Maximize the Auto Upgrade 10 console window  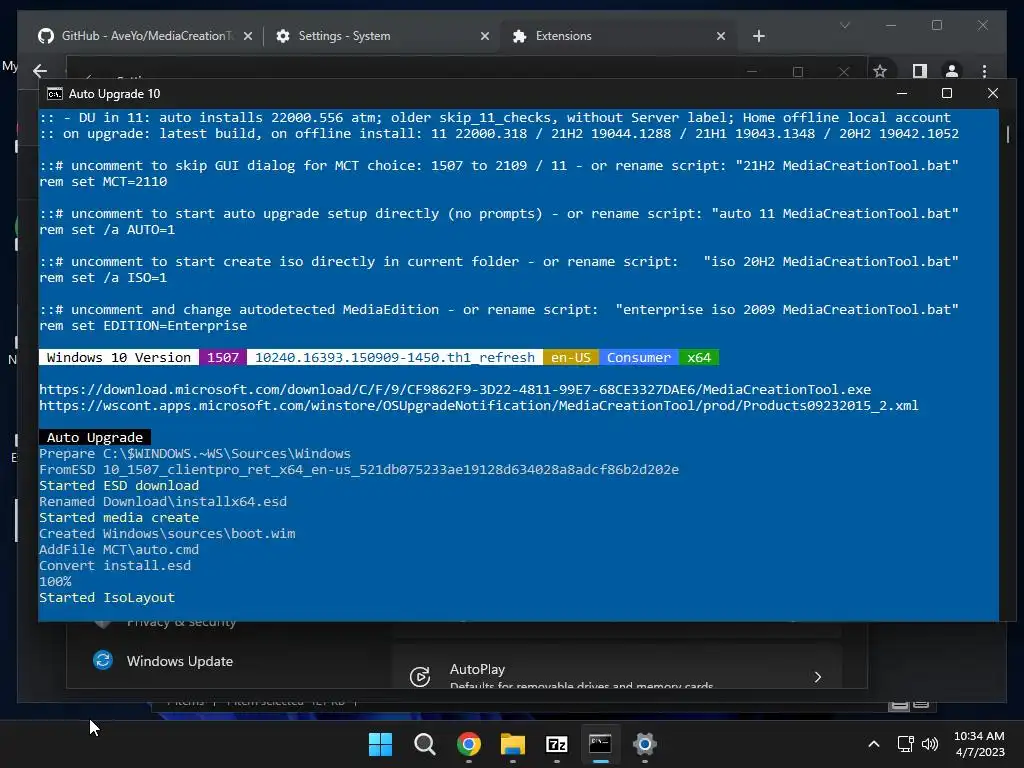point(947,93)
